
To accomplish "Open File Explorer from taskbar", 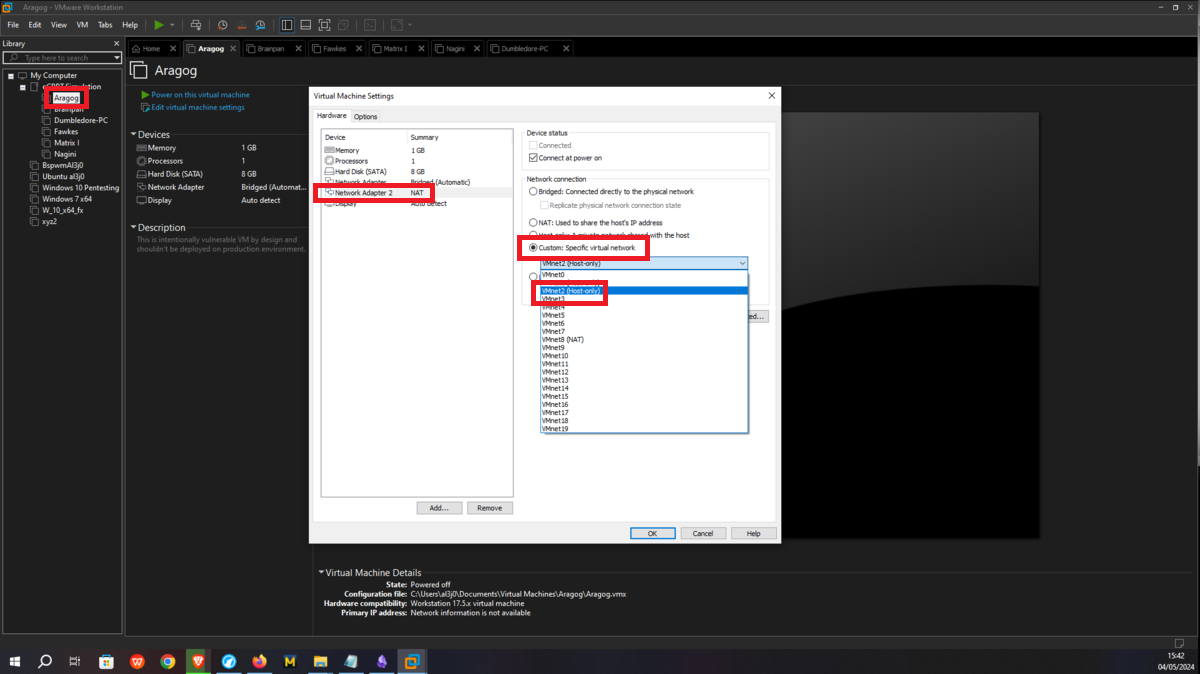I will click(x=321, y=661).
